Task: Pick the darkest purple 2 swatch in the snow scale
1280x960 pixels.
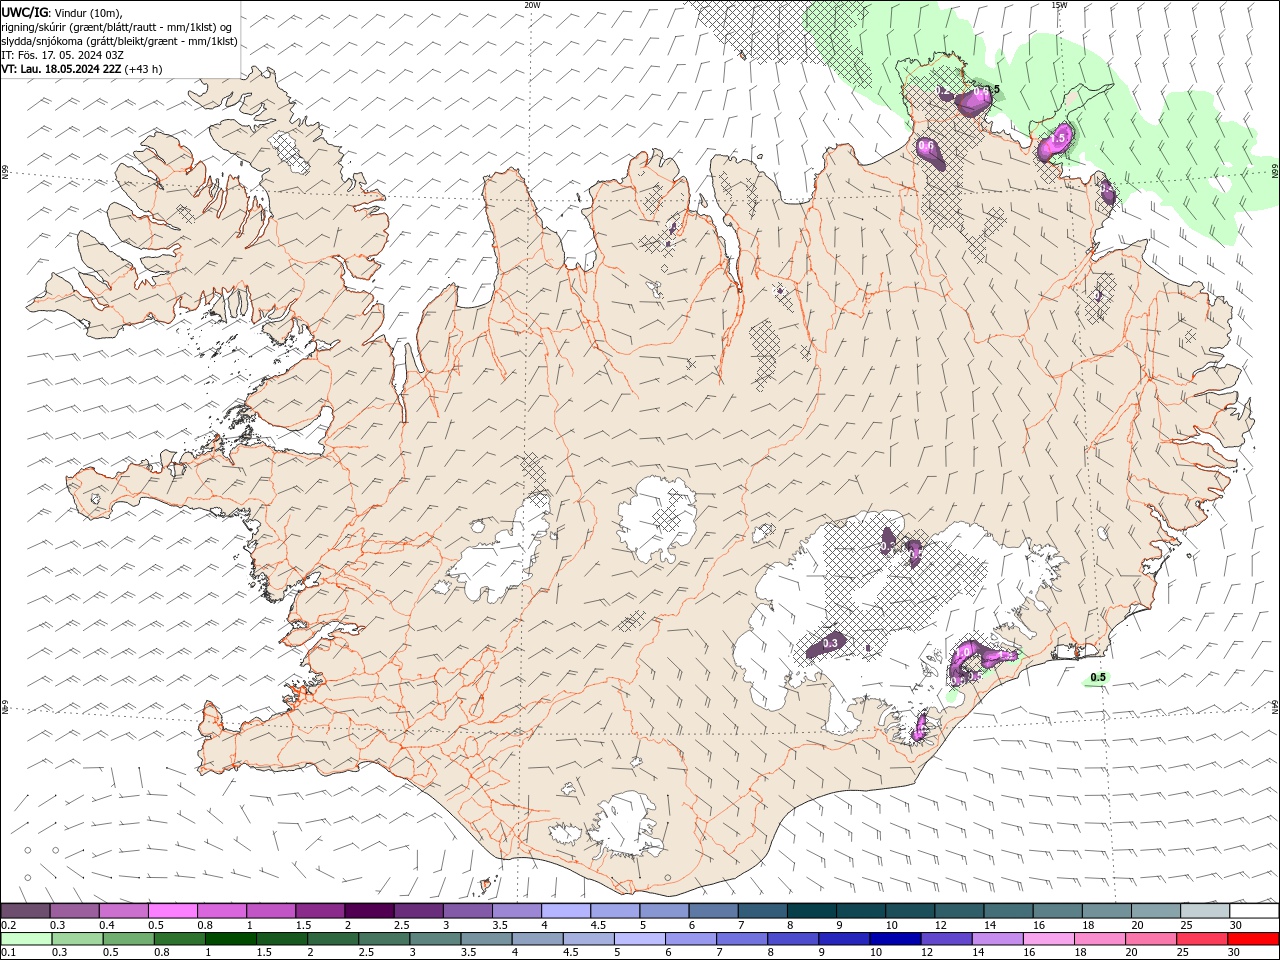Action: pyautogui.click(x=369, y=911)
